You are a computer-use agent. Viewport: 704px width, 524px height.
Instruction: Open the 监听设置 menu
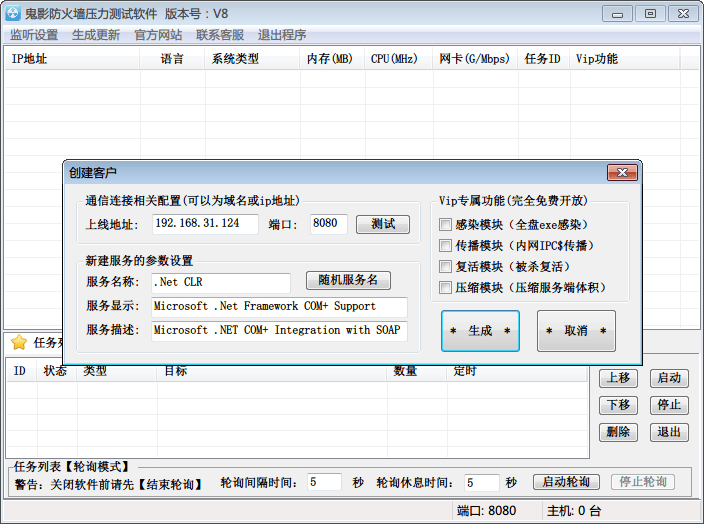34,35
